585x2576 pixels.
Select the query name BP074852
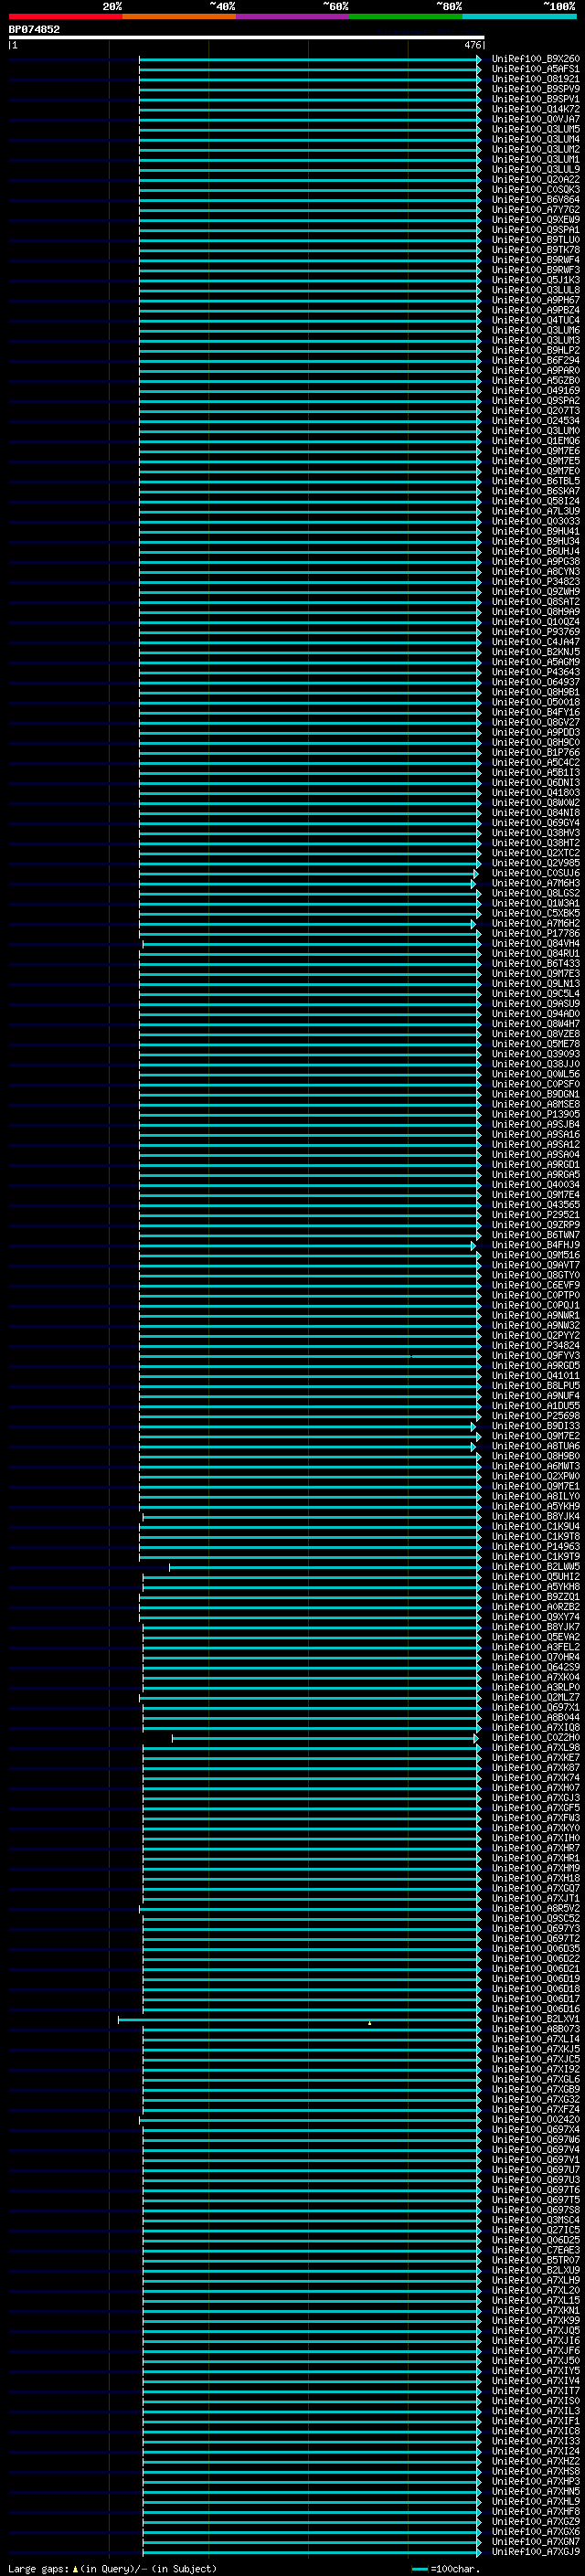point(34,29)
